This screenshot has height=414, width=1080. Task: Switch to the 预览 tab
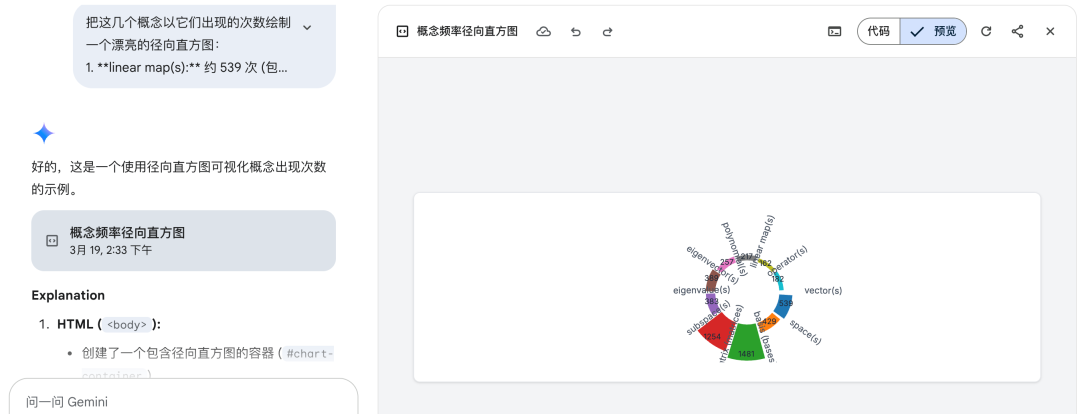(933, 32)
